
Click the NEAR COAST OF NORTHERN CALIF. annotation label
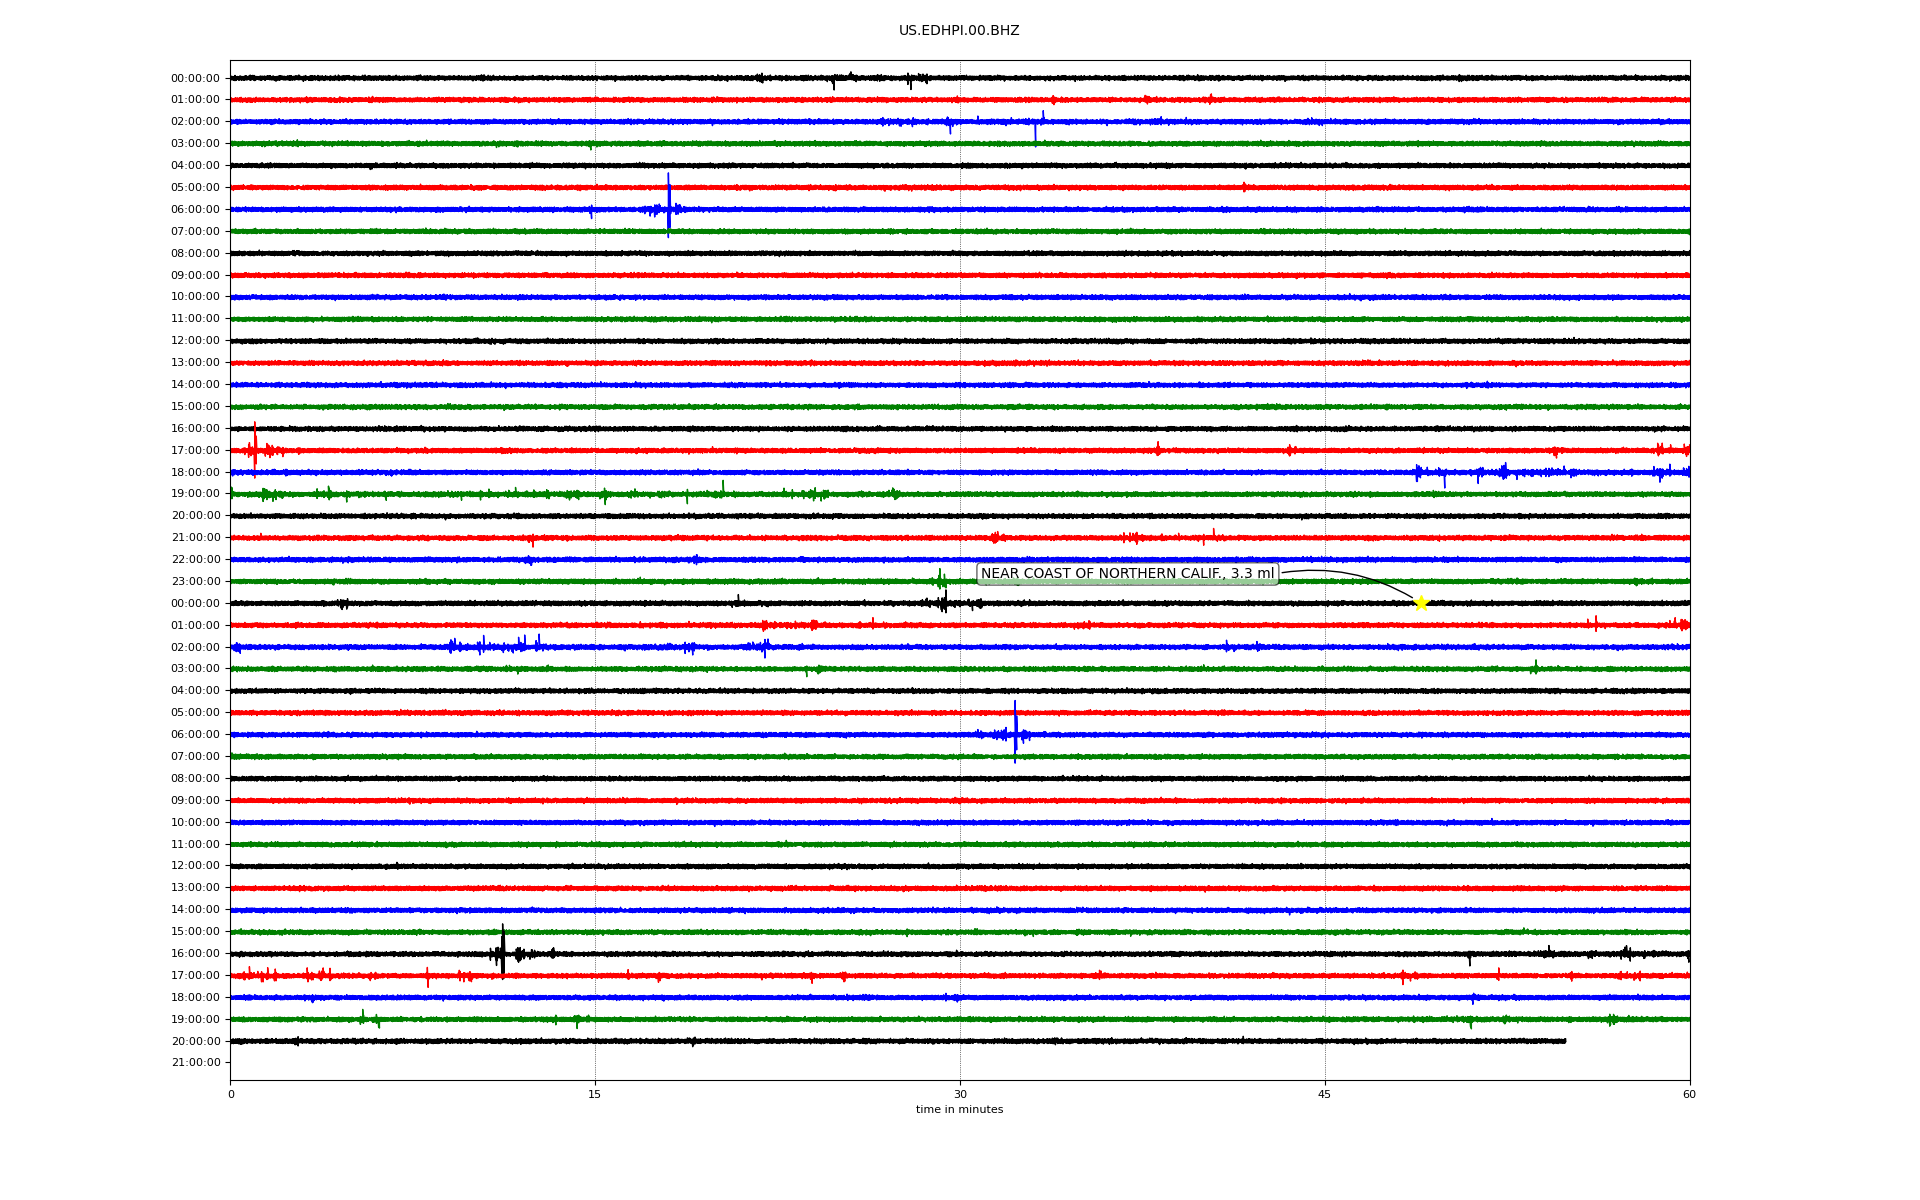coord(1127,574)
